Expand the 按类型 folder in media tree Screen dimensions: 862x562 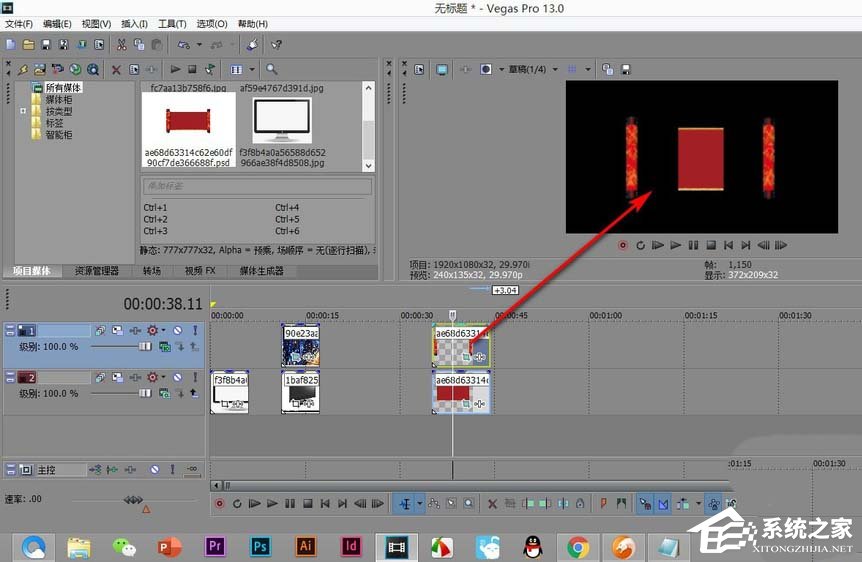click(23, 111)
